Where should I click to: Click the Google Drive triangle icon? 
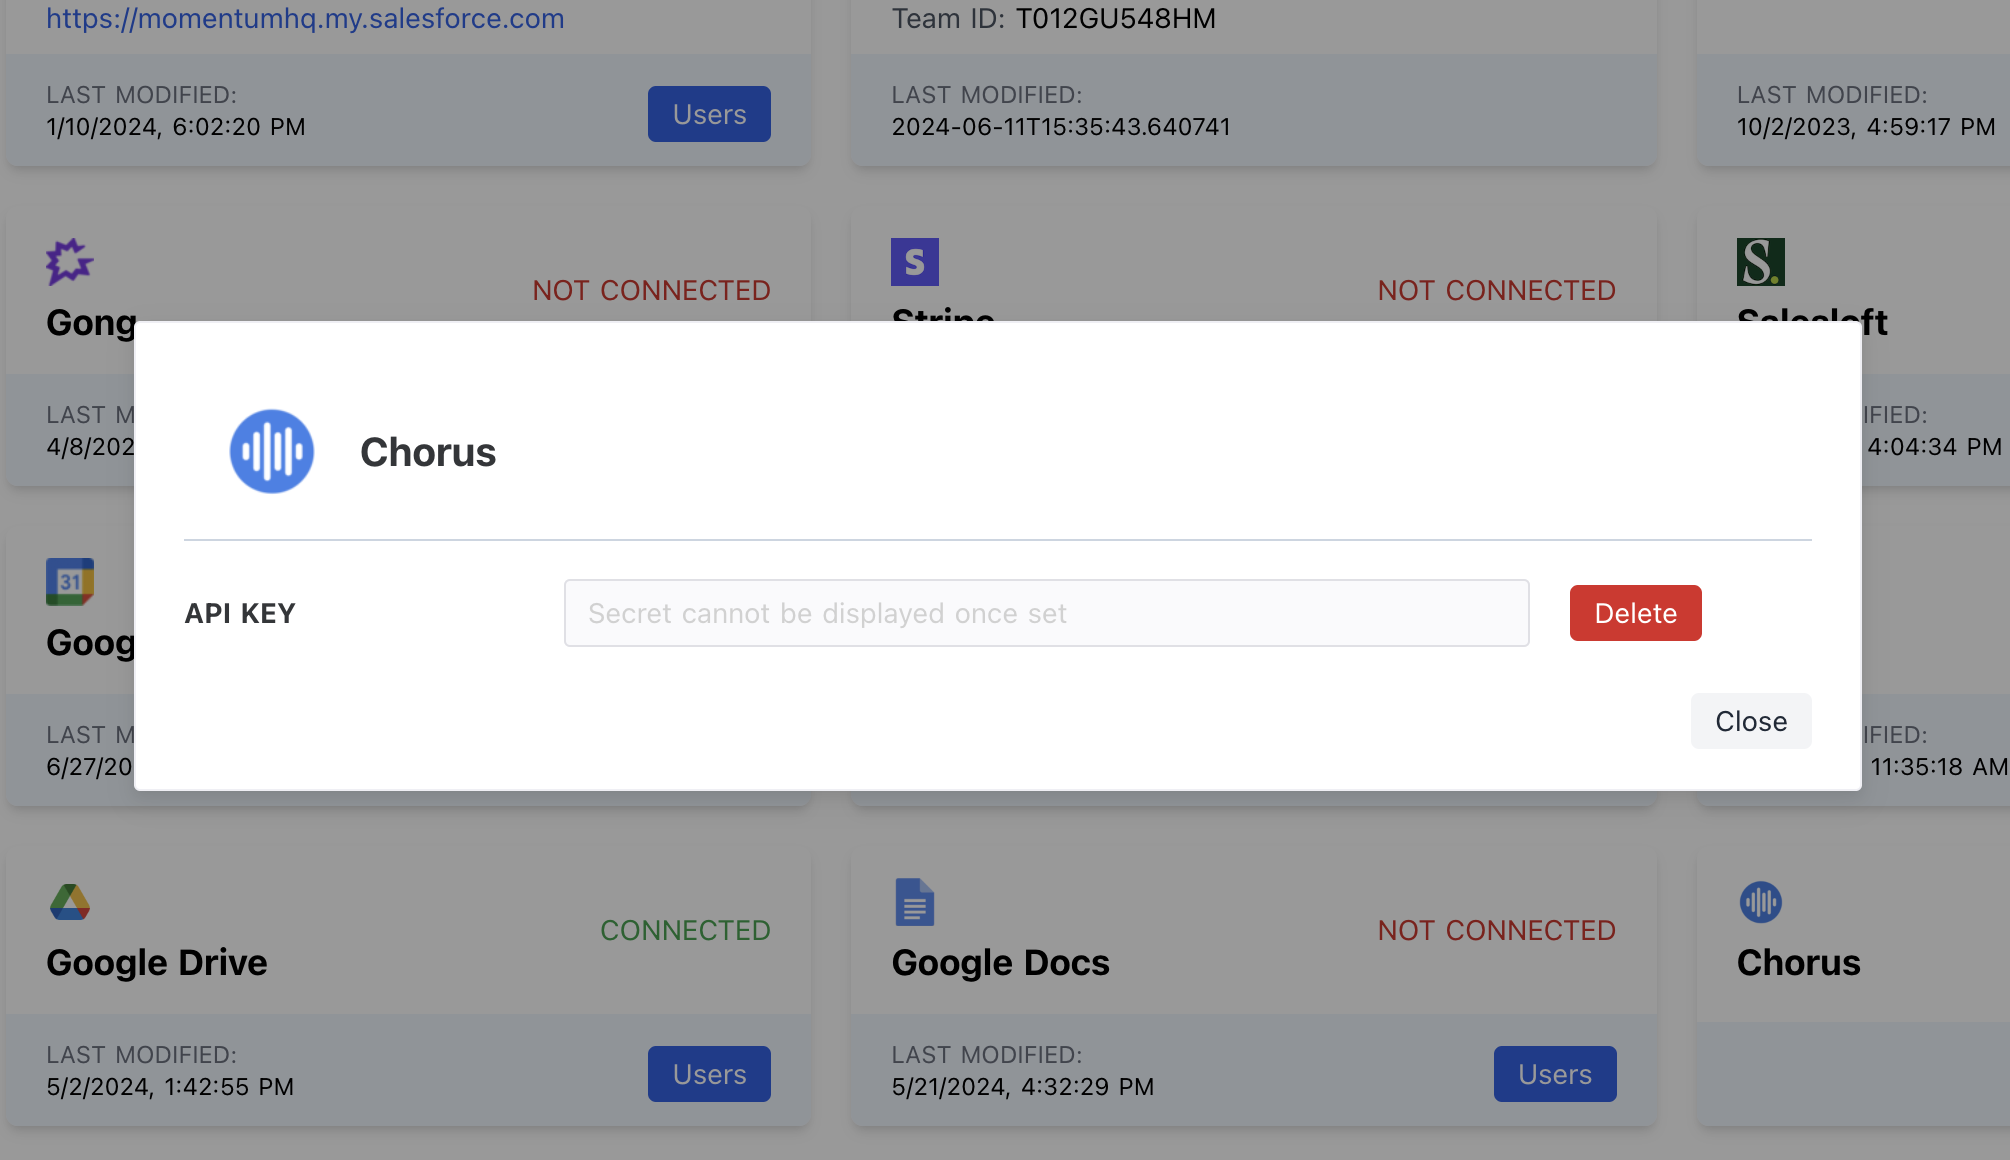tap(69, 902)
